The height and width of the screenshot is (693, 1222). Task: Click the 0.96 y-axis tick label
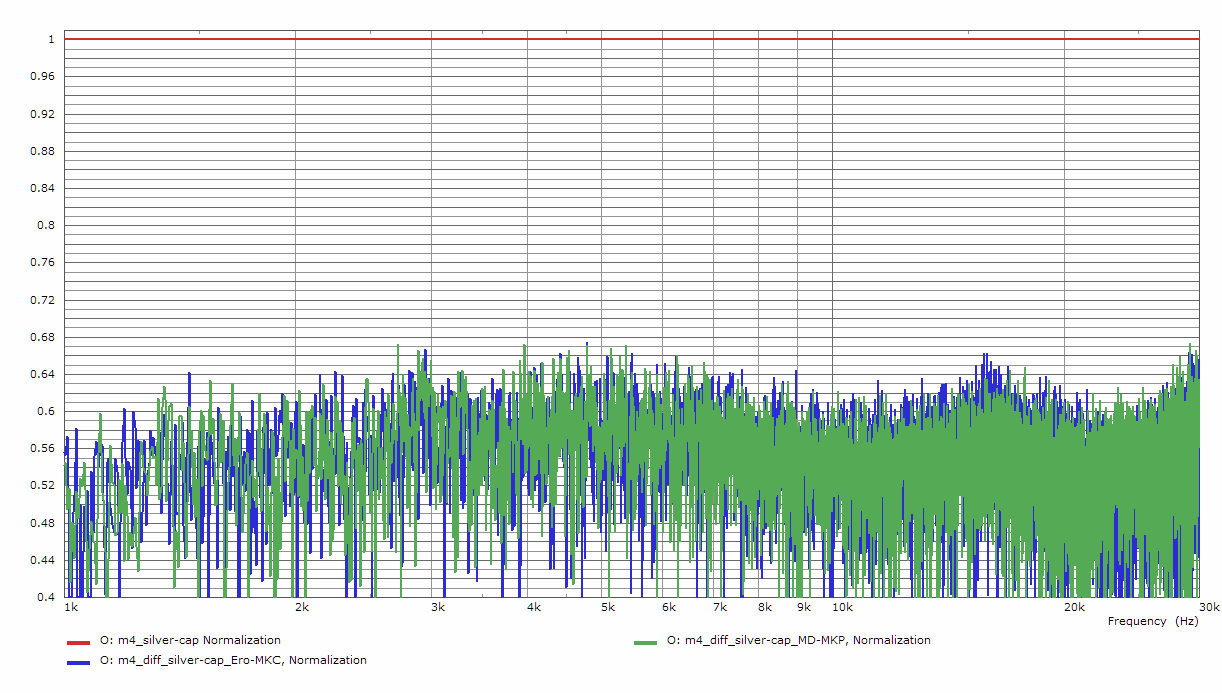(x=43, y=77)
